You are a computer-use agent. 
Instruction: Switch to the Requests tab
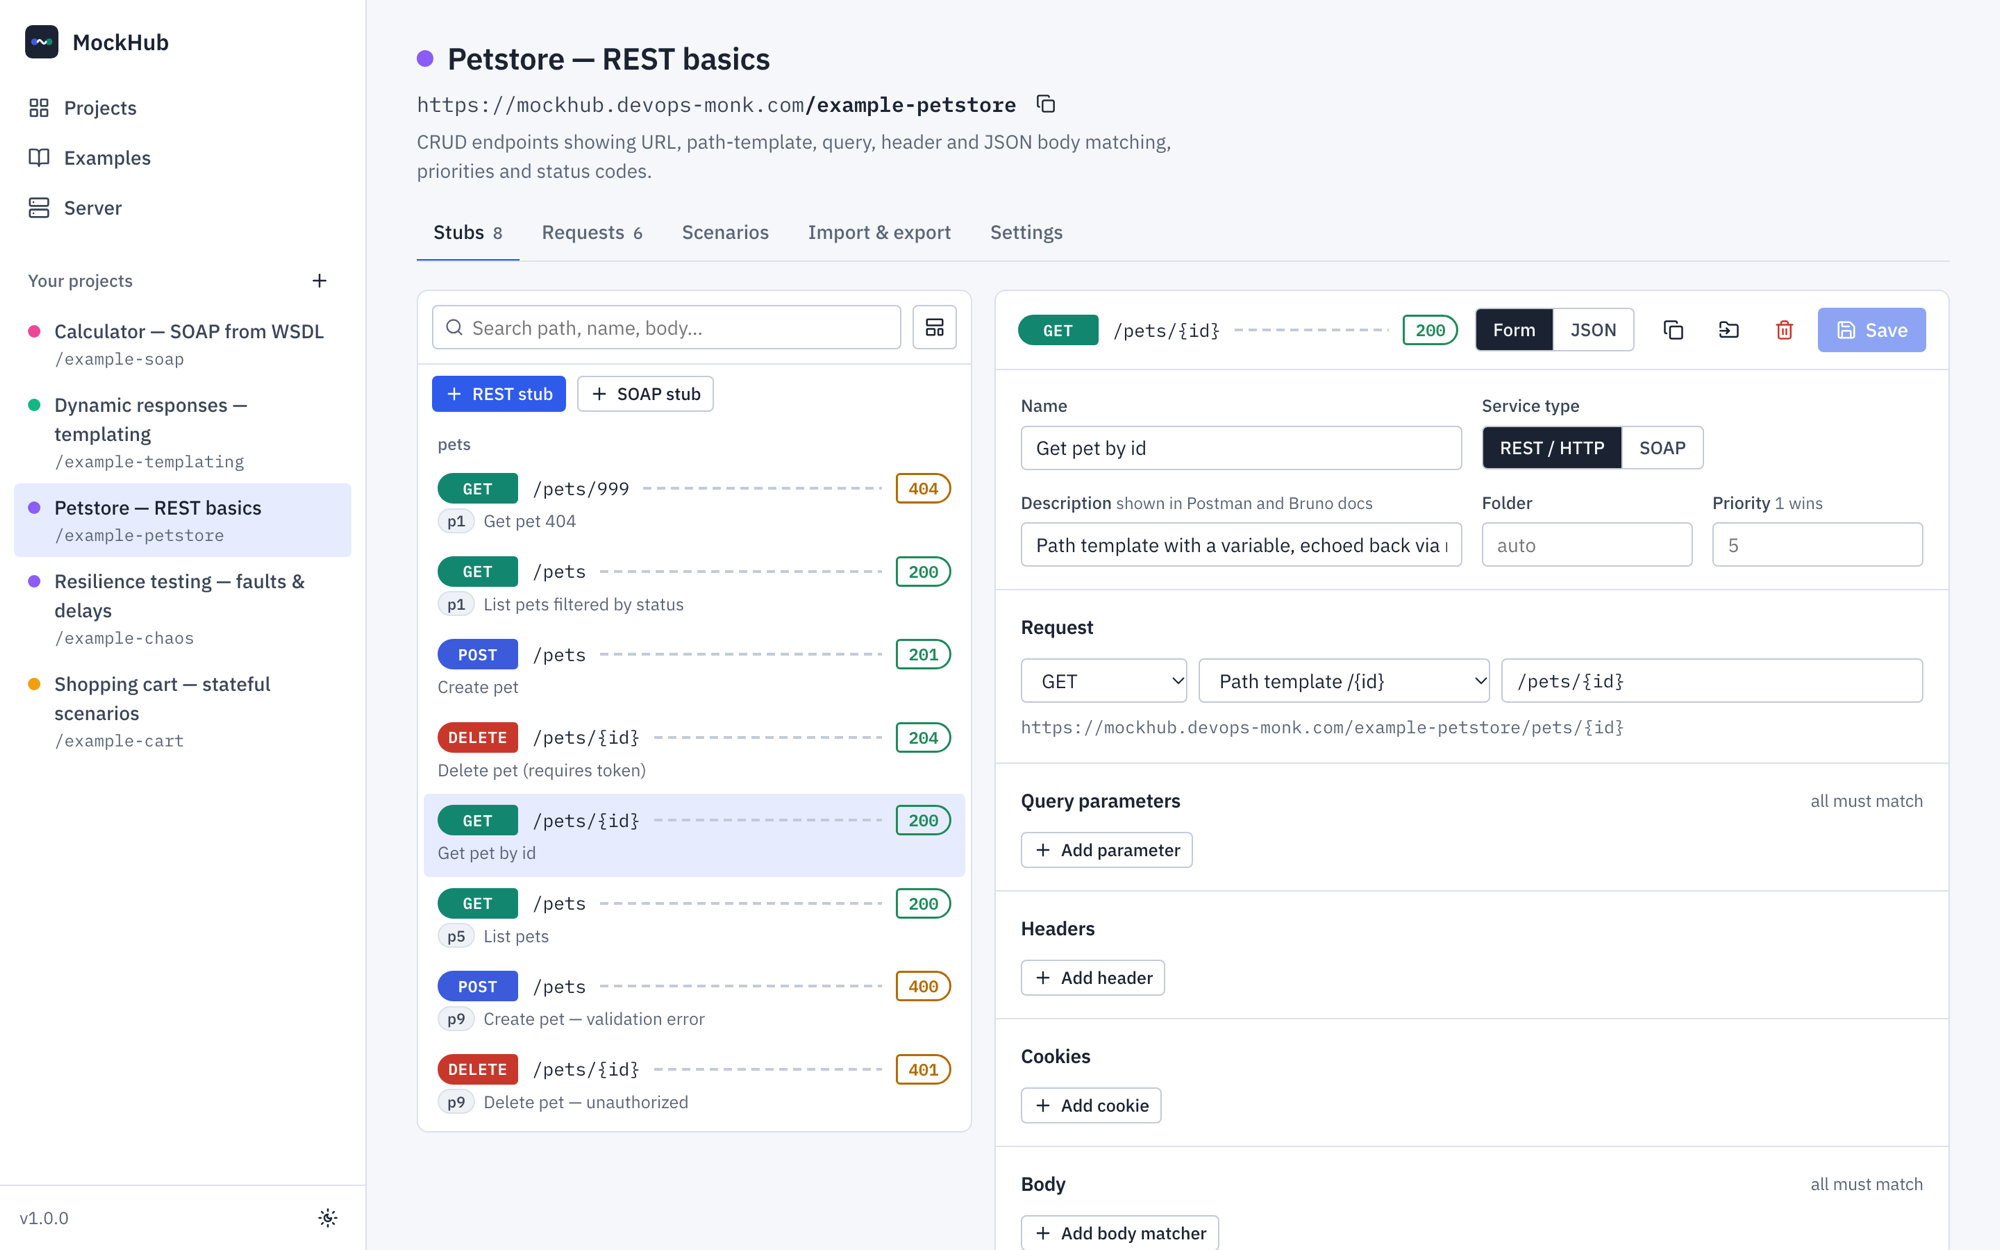coord(592,232)
